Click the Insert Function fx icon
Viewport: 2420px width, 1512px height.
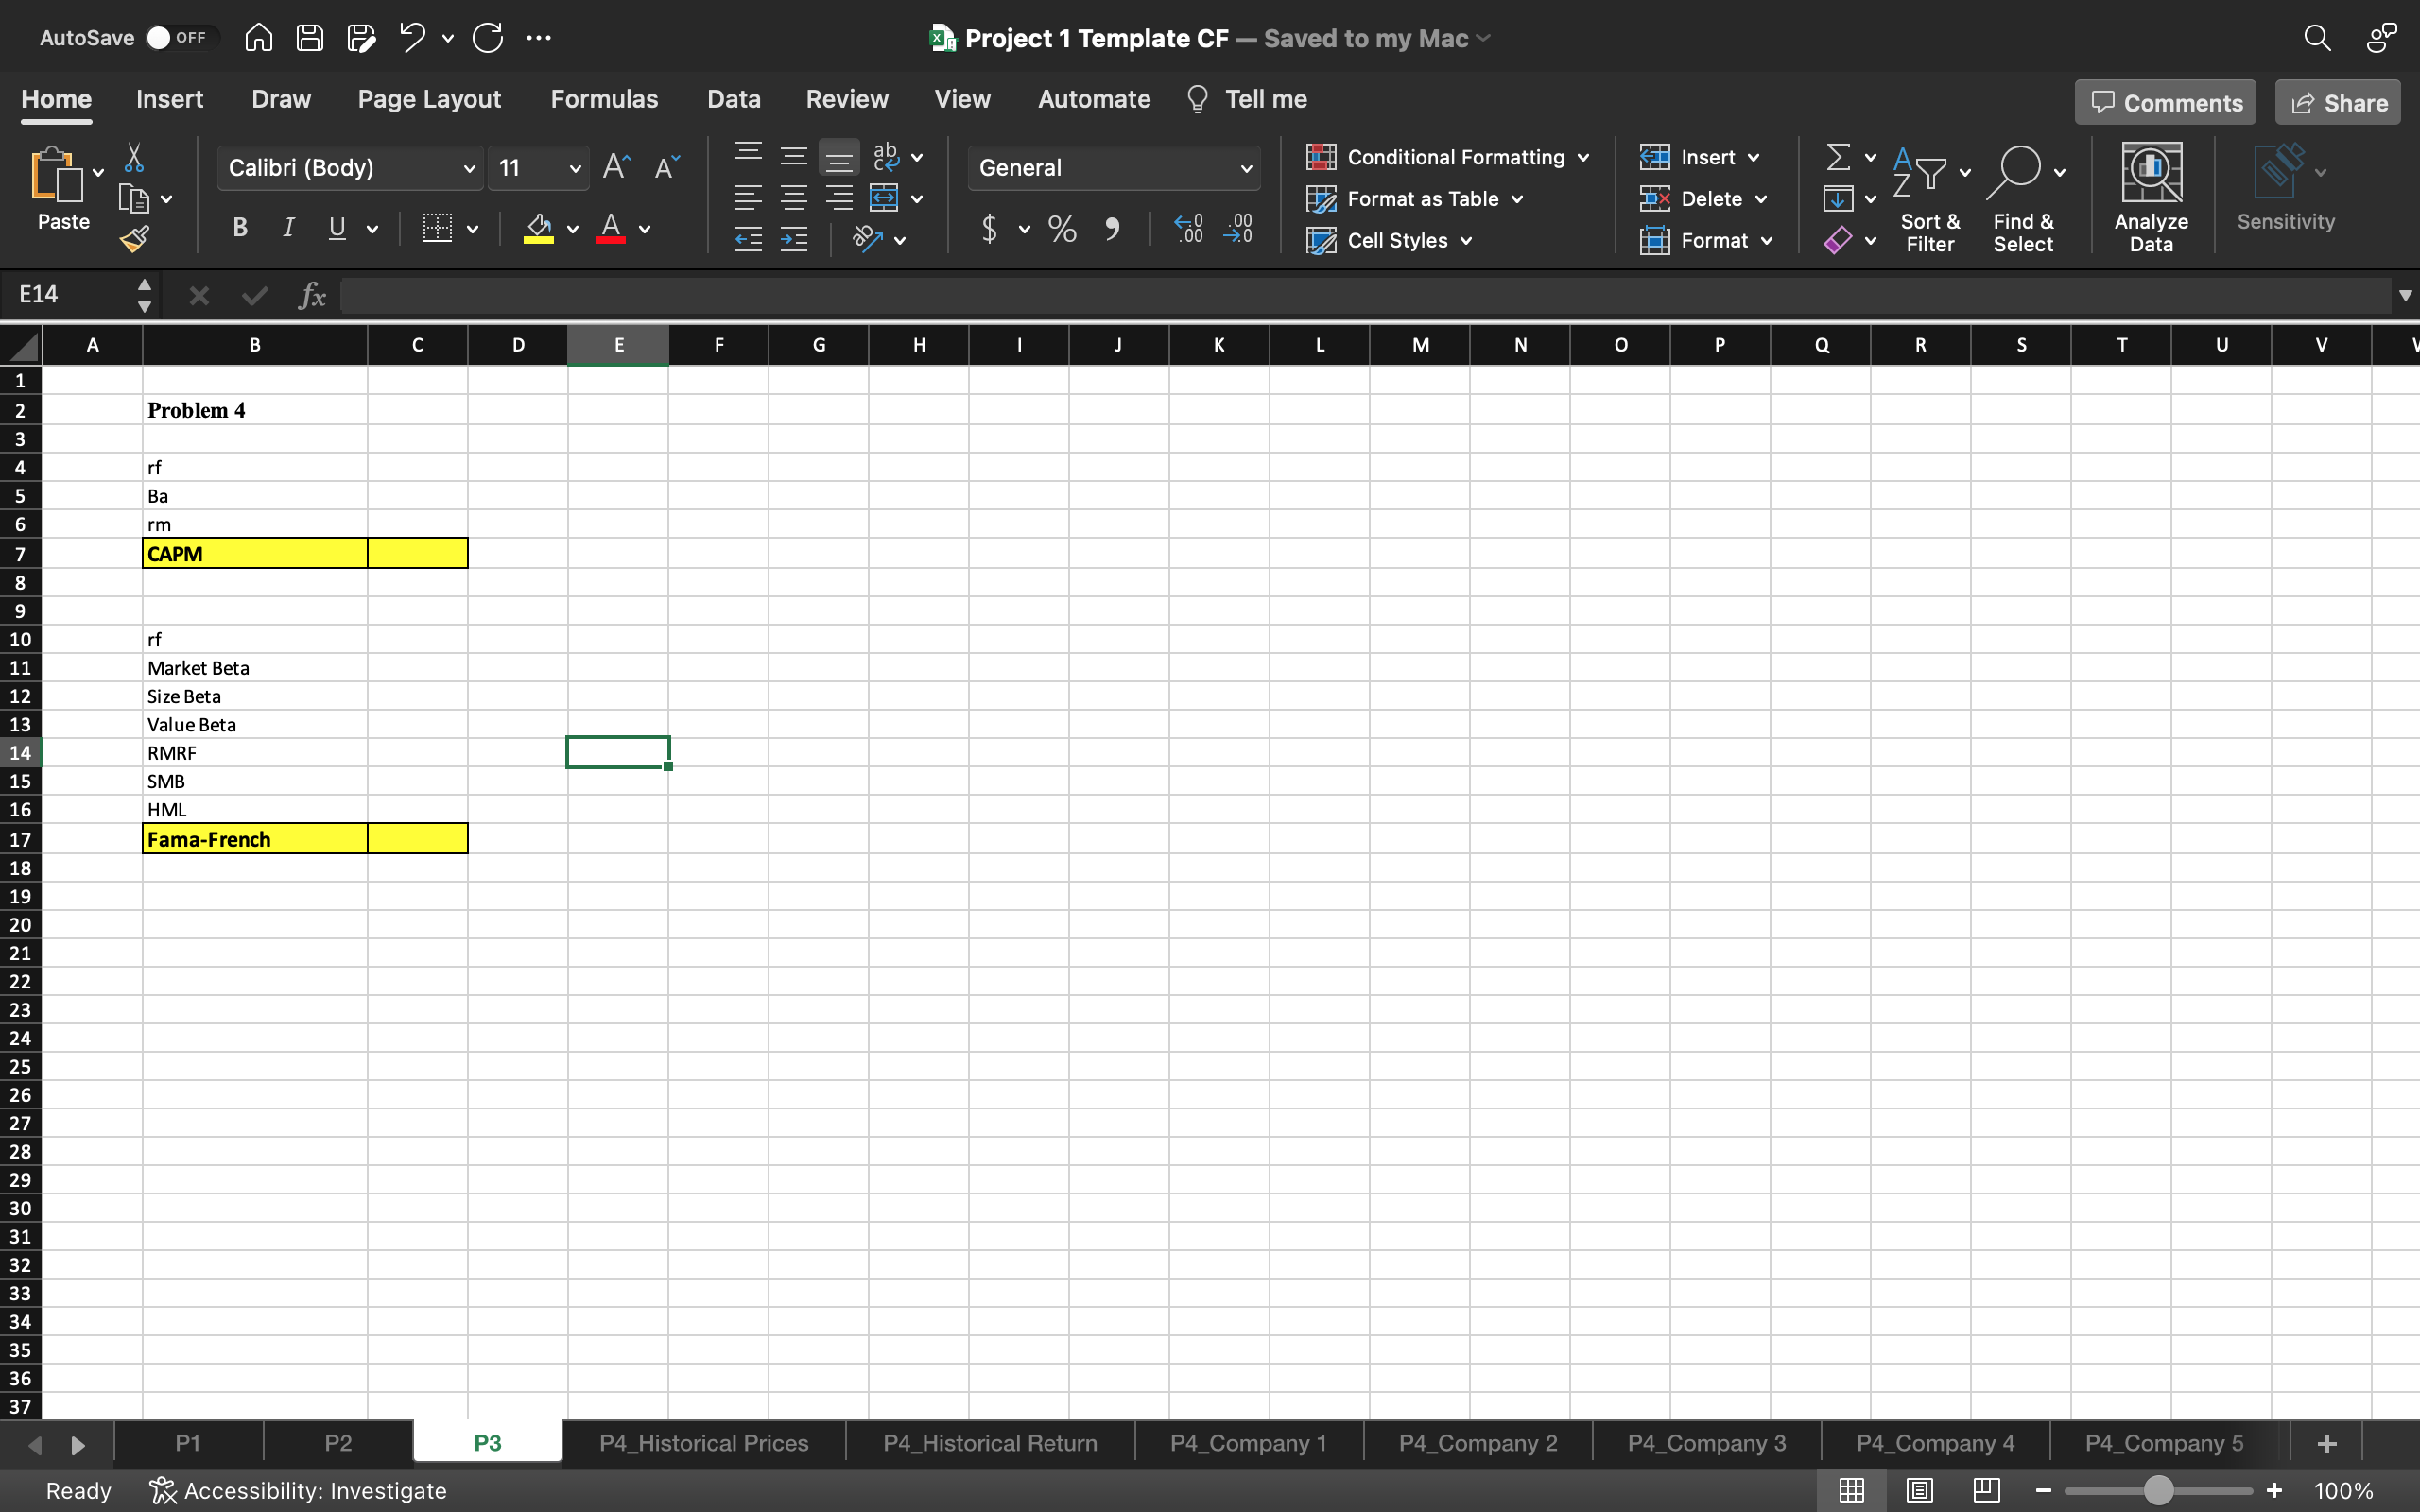(312, 295)
